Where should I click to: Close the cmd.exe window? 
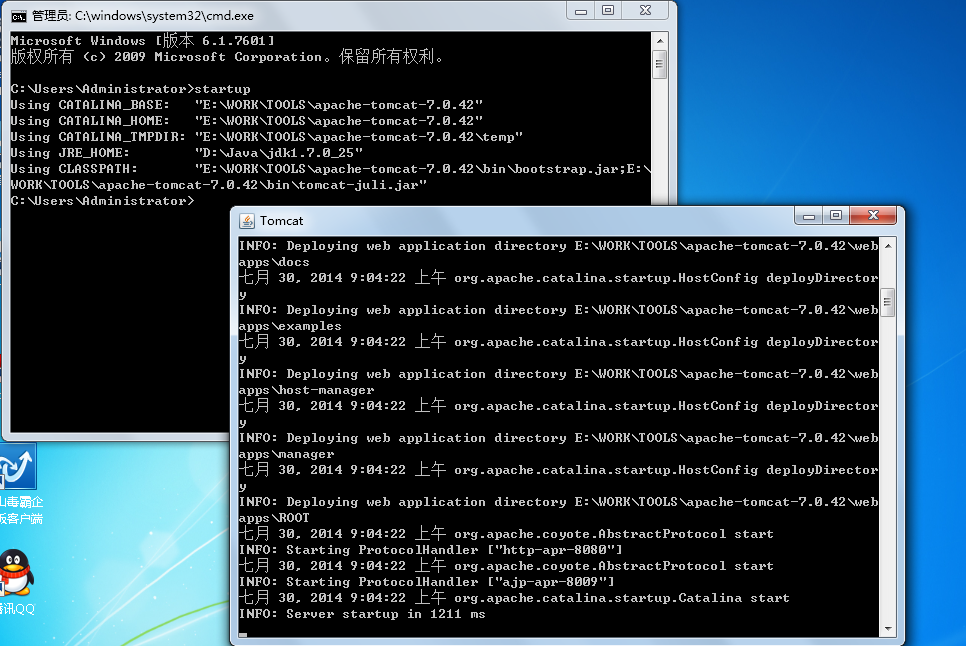(x=645, y=10)
